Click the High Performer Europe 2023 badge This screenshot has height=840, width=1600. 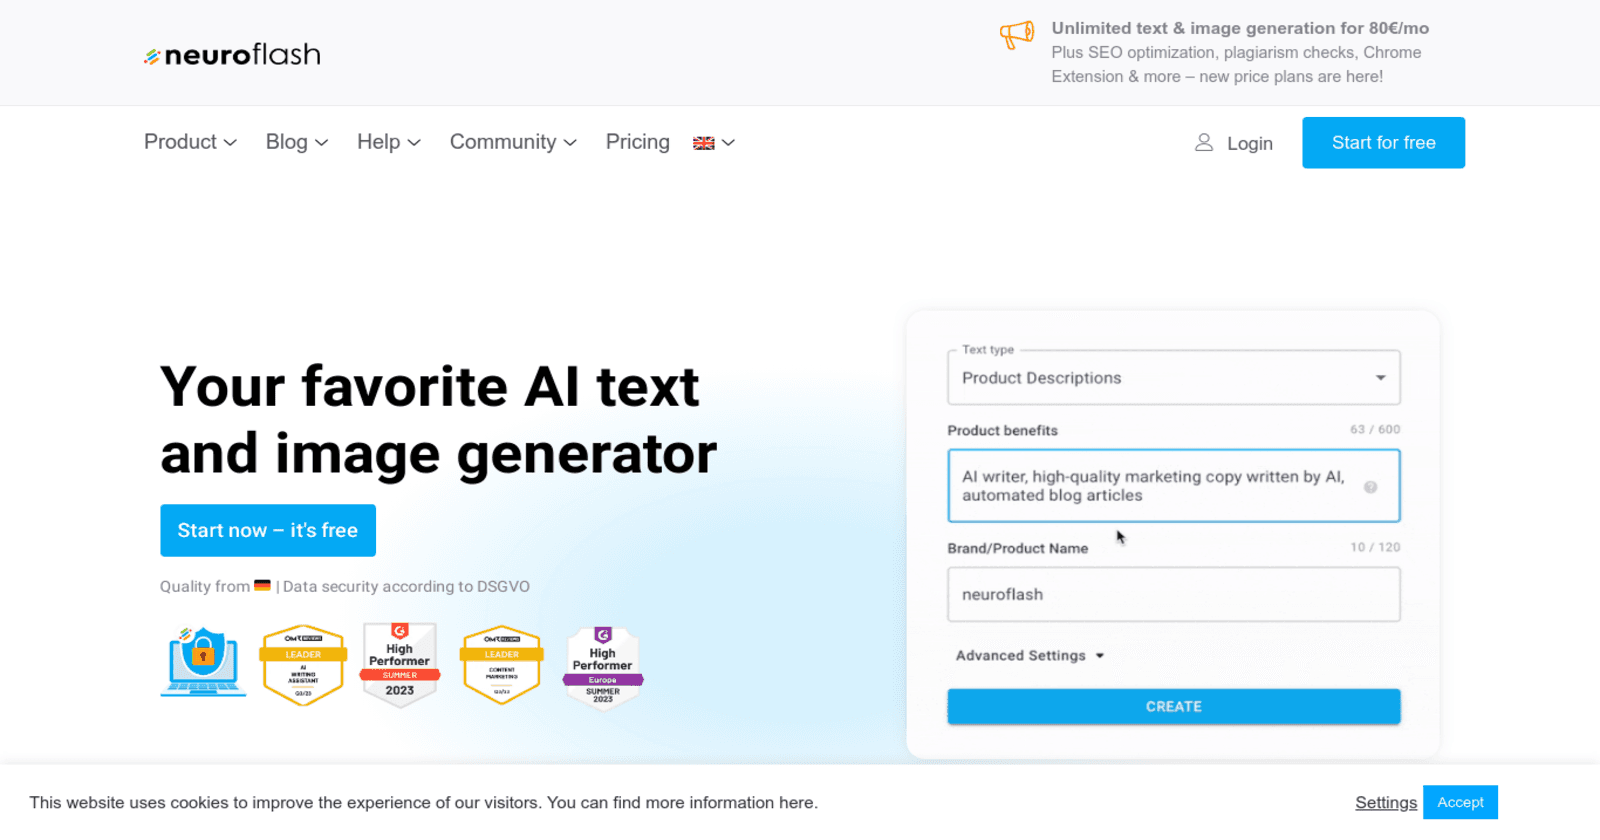602,664
